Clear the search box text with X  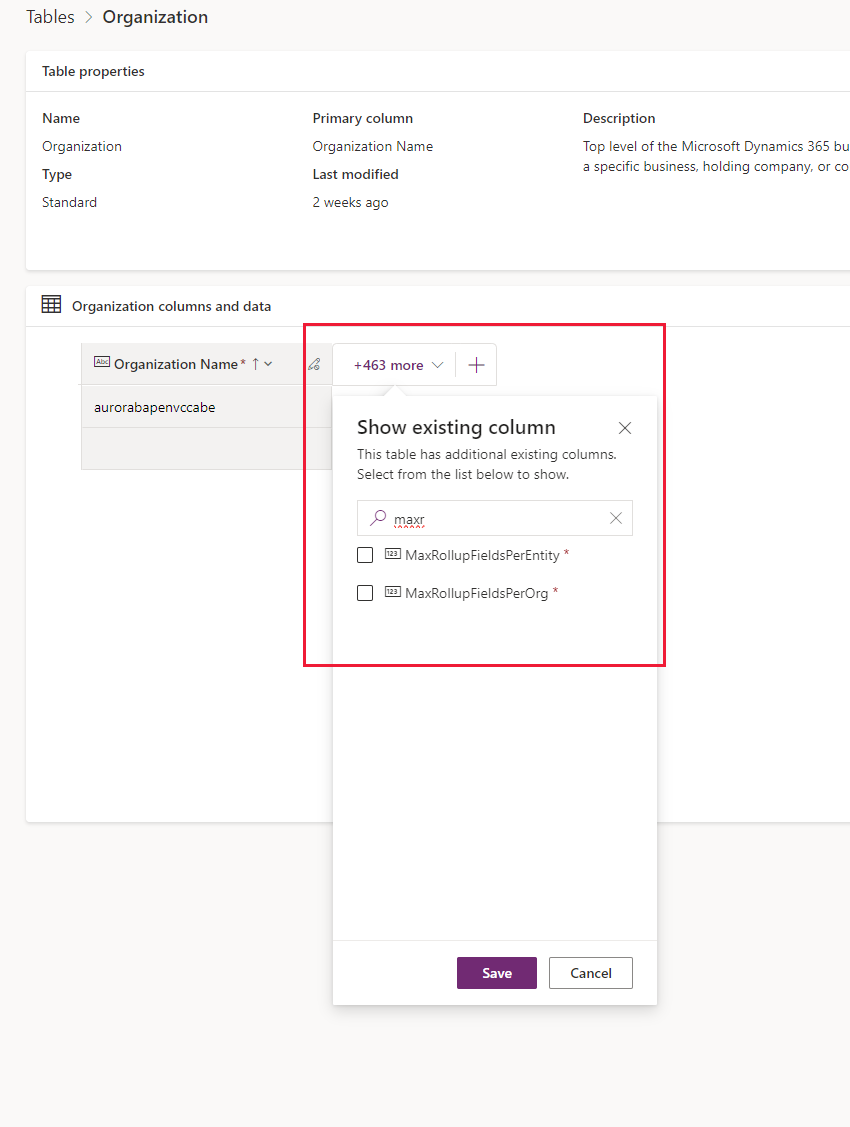click(616, 518)
